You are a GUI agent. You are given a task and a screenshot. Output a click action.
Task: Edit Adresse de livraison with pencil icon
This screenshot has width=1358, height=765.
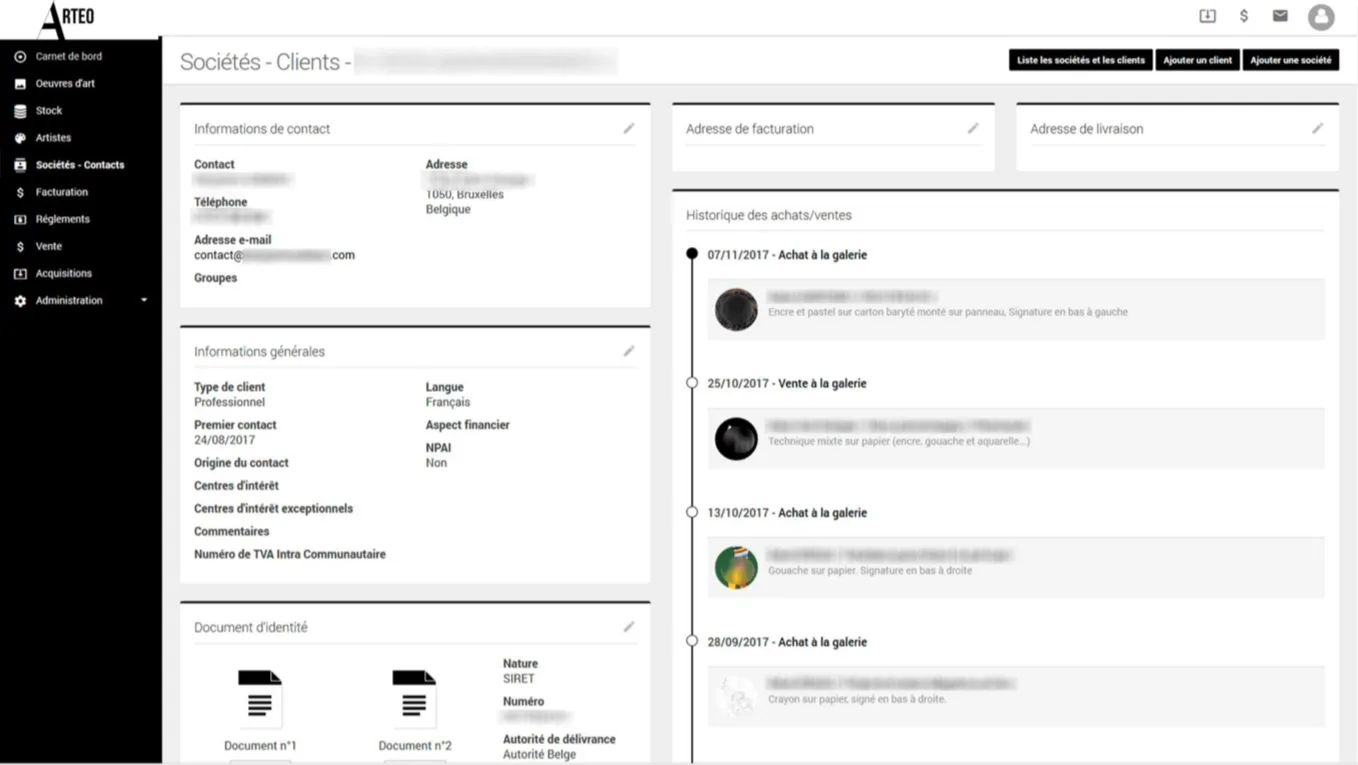click(x=1317, y=128)
